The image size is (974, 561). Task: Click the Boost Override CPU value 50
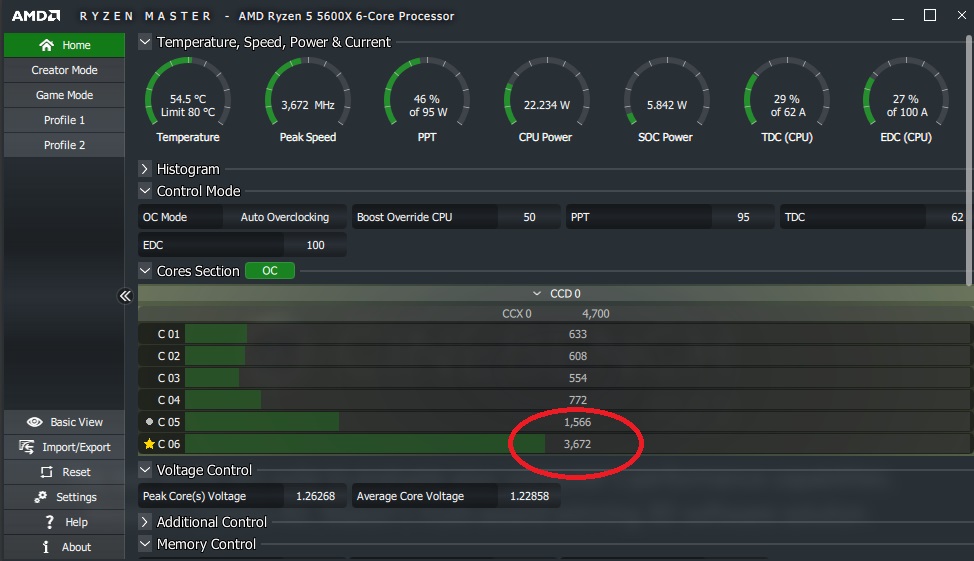(x=529, y=217)
